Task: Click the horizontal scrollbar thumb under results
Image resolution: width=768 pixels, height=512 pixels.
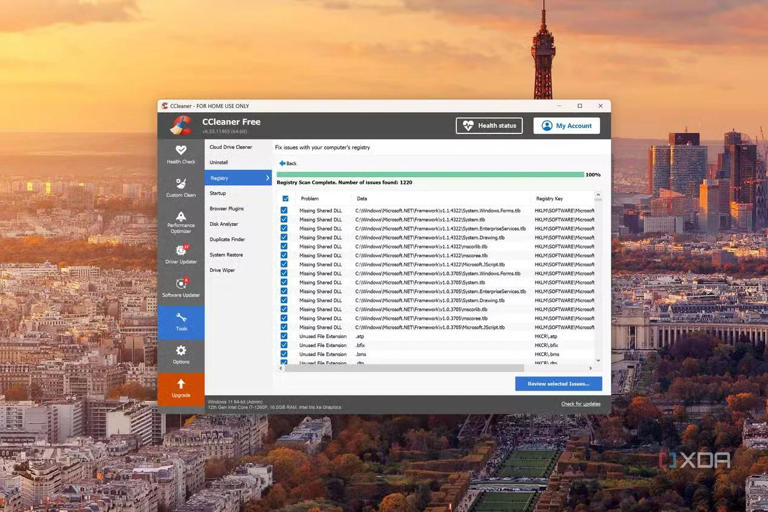Action: 404,368
